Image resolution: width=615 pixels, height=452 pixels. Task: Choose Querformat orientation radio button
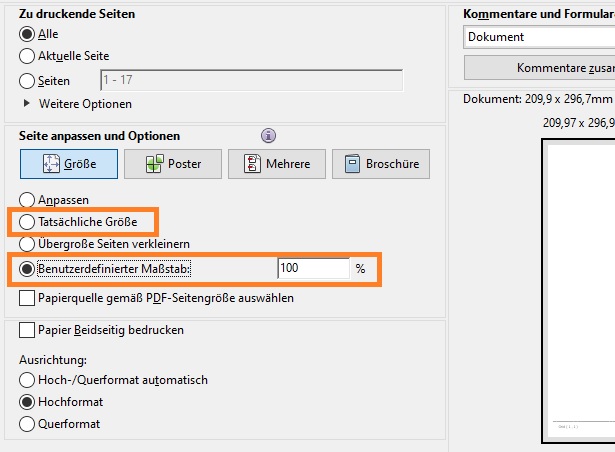coord(27,424)
